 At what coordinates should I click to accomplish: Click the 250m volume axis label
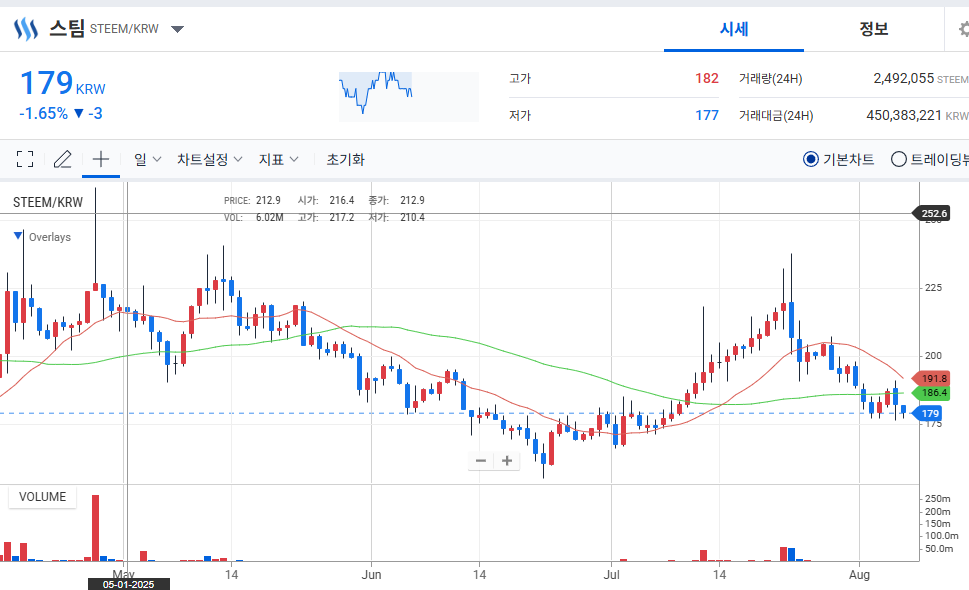pyautogui.click(x=937, y=499)
